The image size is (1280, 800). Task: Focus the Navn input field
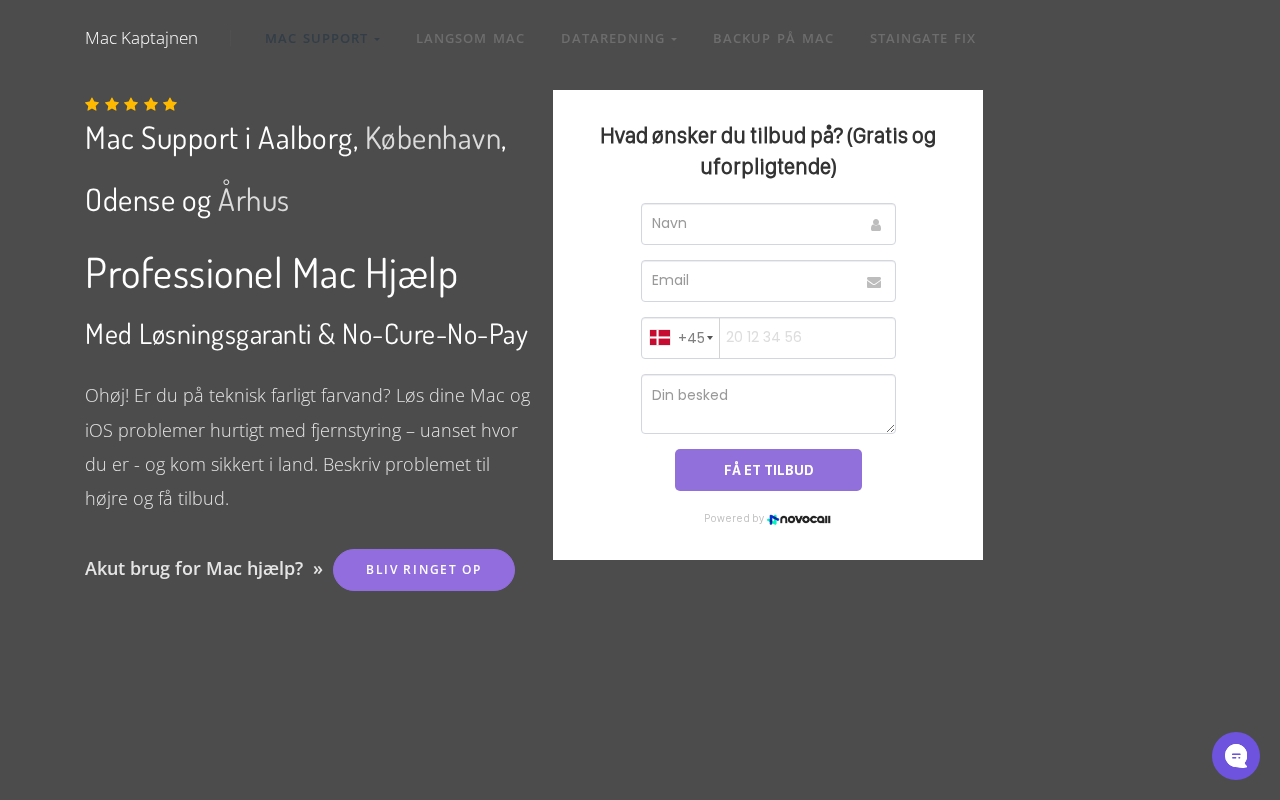coord(755,224)
